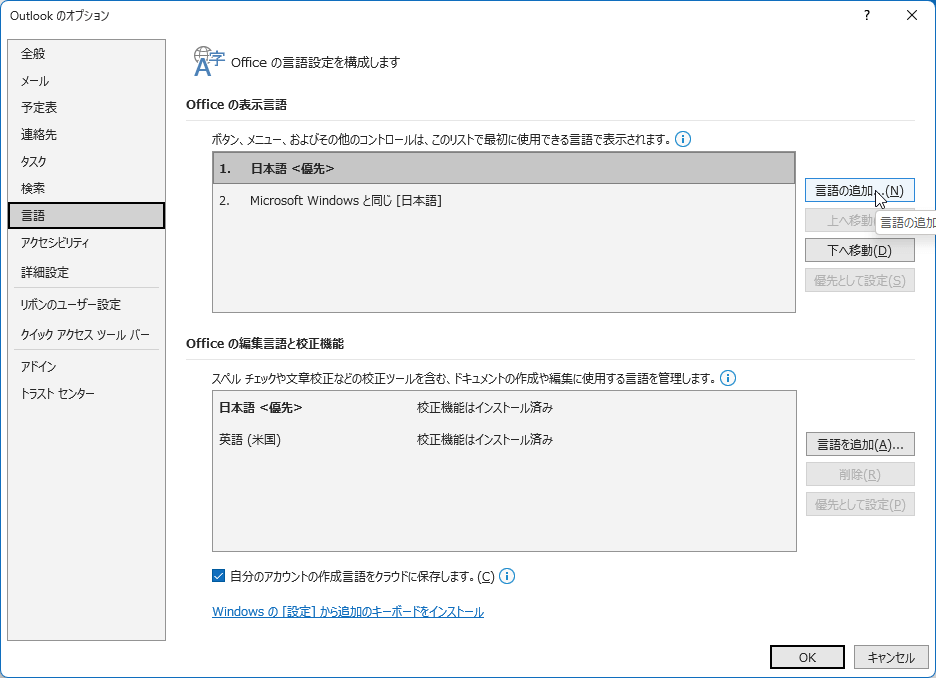Open the 全般 options category
Viewport: 936px width, 678px height.
pyautogui.click(x=87, y=54)
